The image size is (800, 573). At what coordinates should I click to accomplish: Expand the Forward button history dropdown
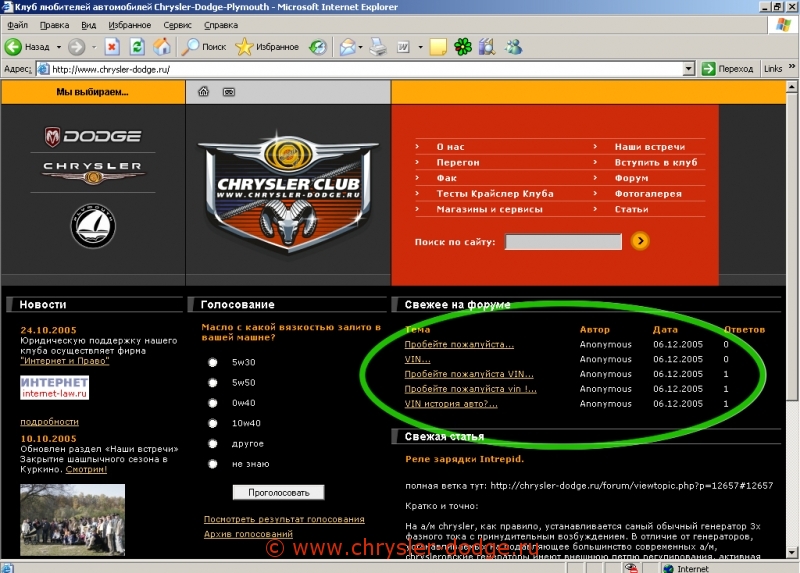pos(94,47)
